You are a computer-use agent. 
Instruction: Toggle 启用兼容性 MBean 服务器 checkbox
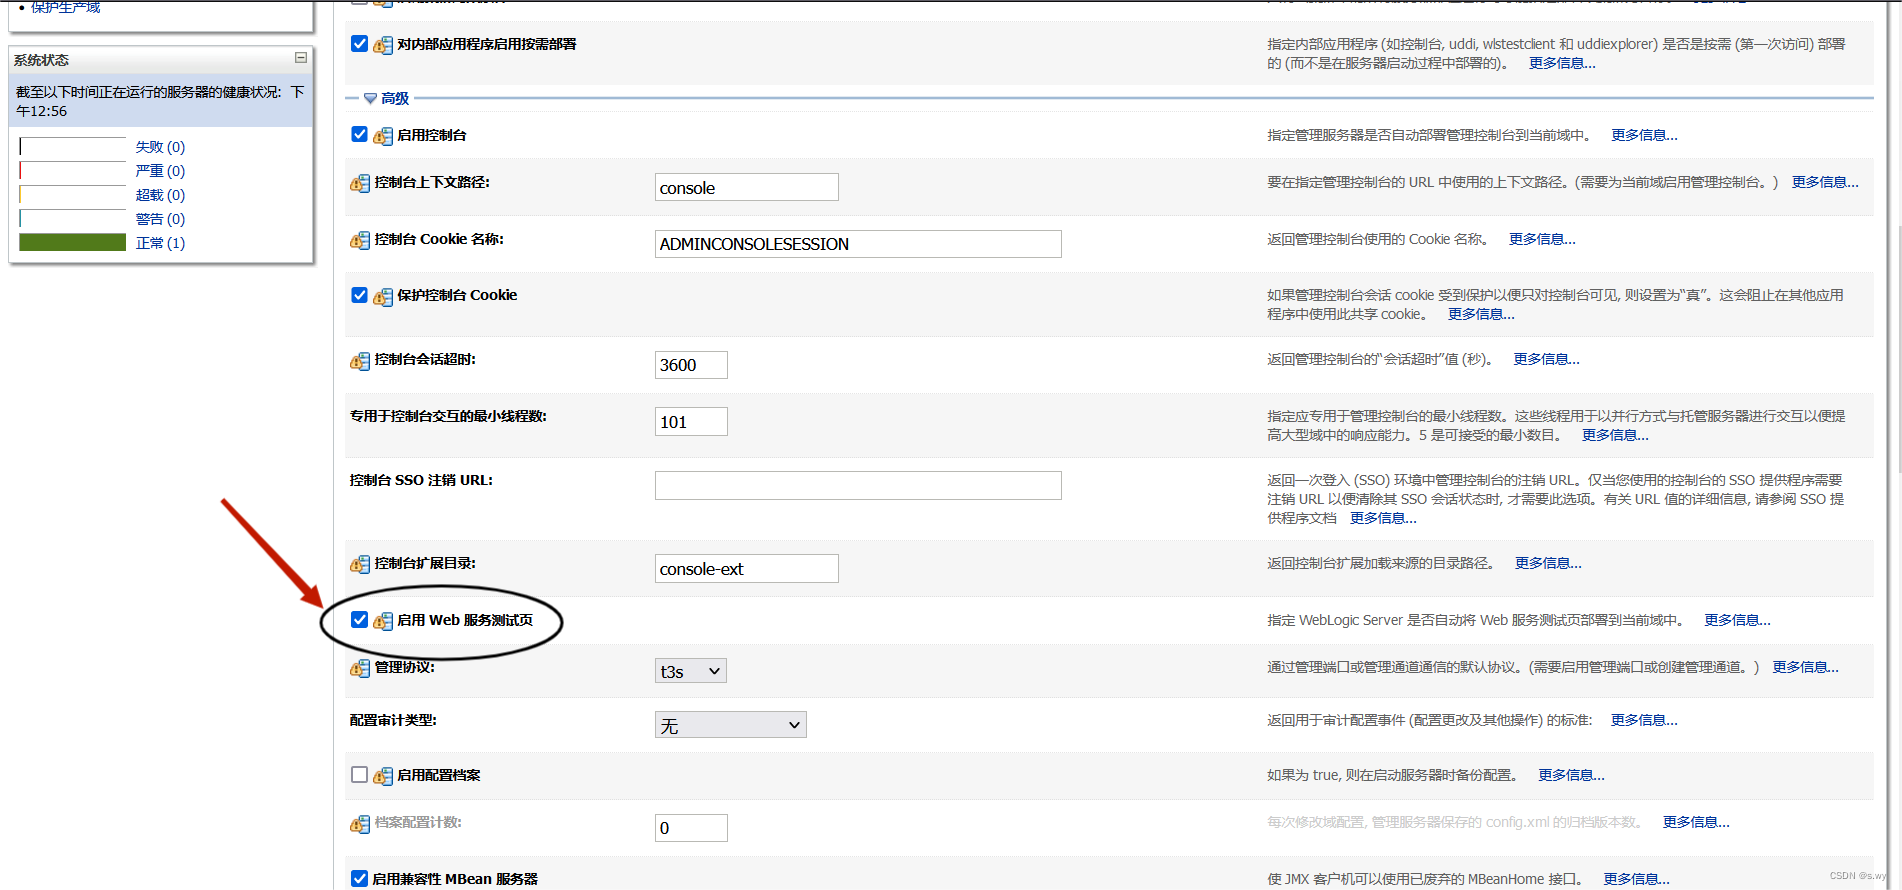pos(360,879)
